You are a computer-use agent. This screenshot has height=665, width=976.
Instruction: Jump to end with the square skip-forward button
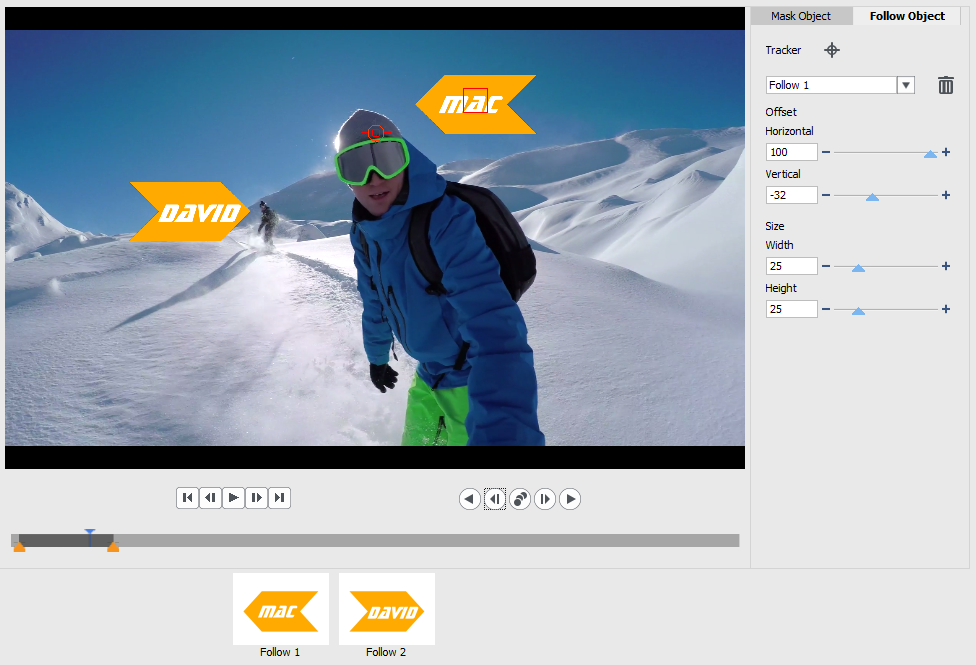pyautogui.click(x=280, y=498)
